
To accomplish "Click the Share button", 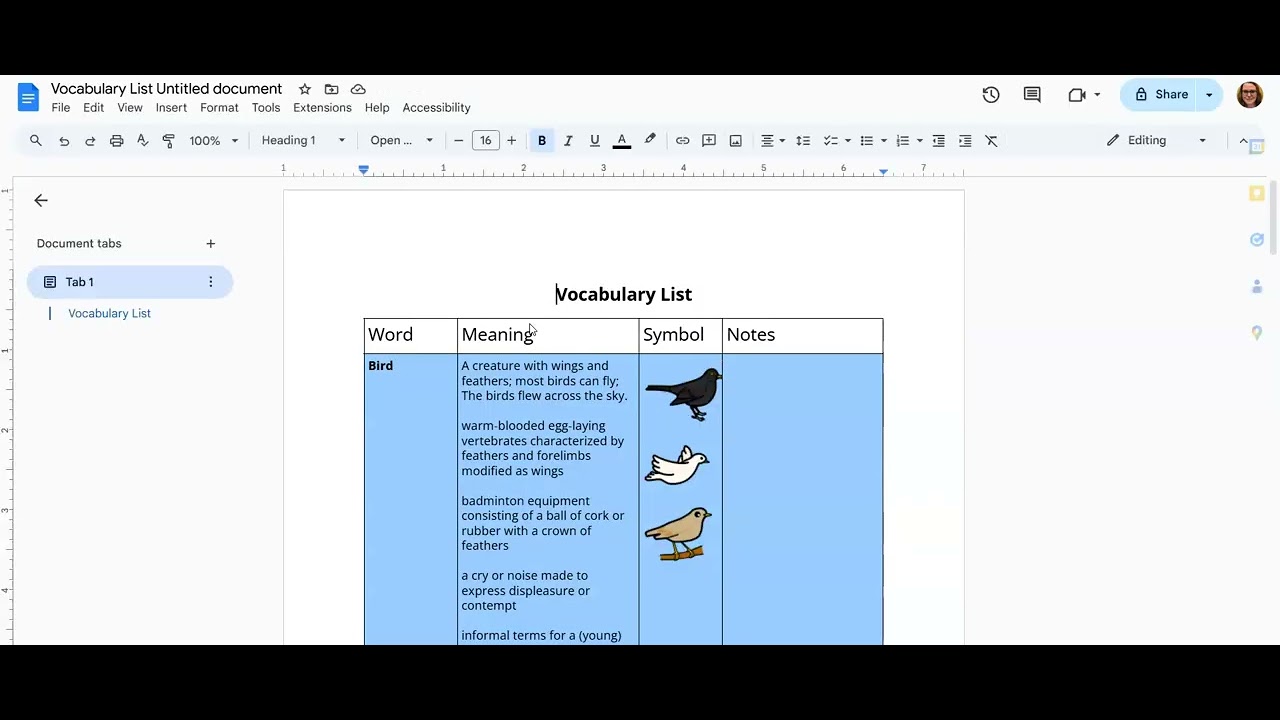I will [x=1160, y=95].
